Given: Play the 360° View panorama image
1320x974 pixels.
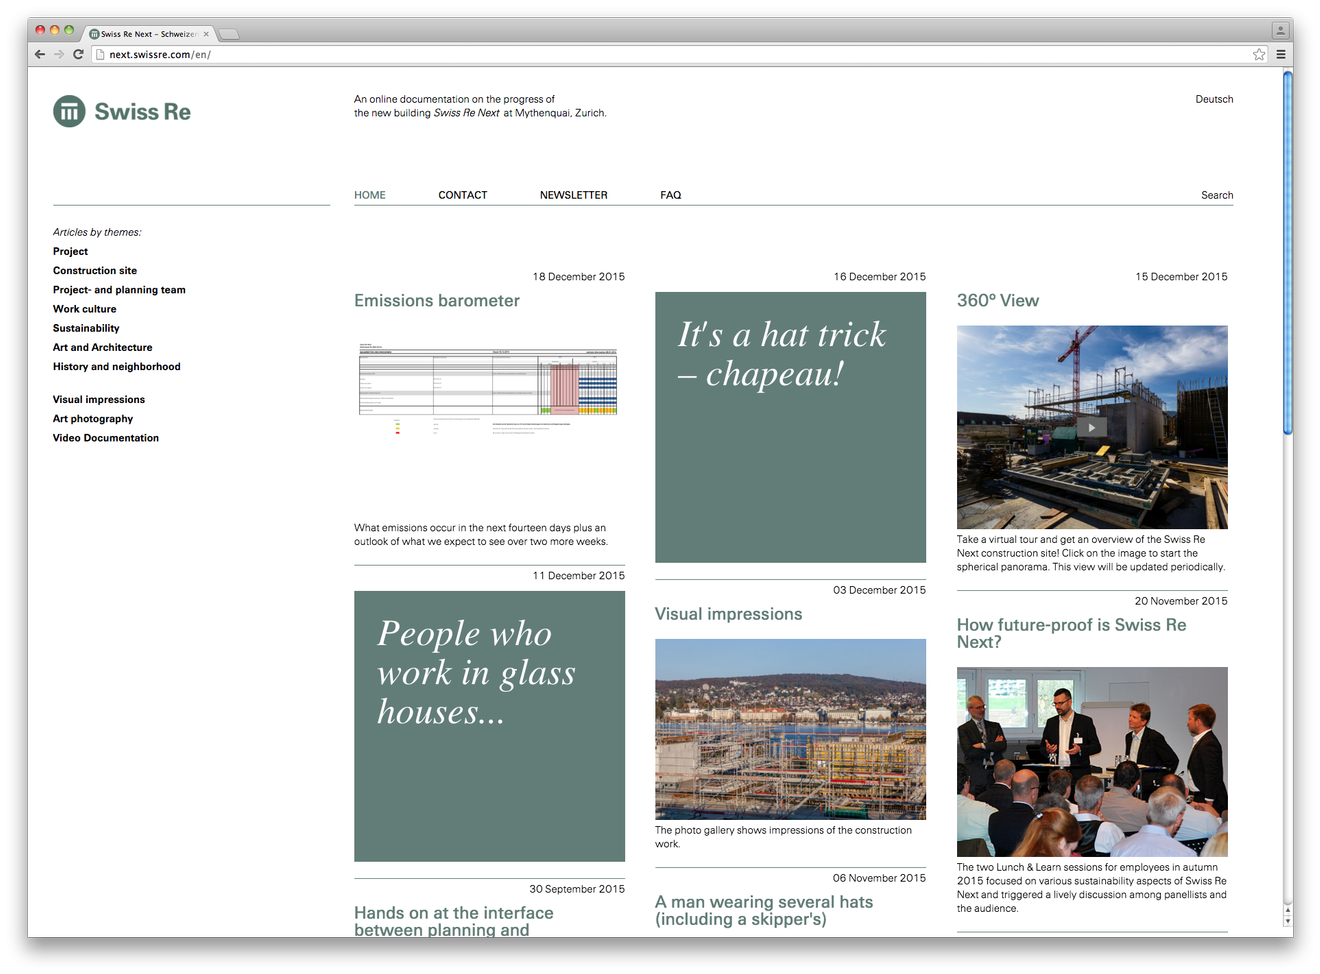Looking at the screenshot, I should click(x=1091, y=427).
